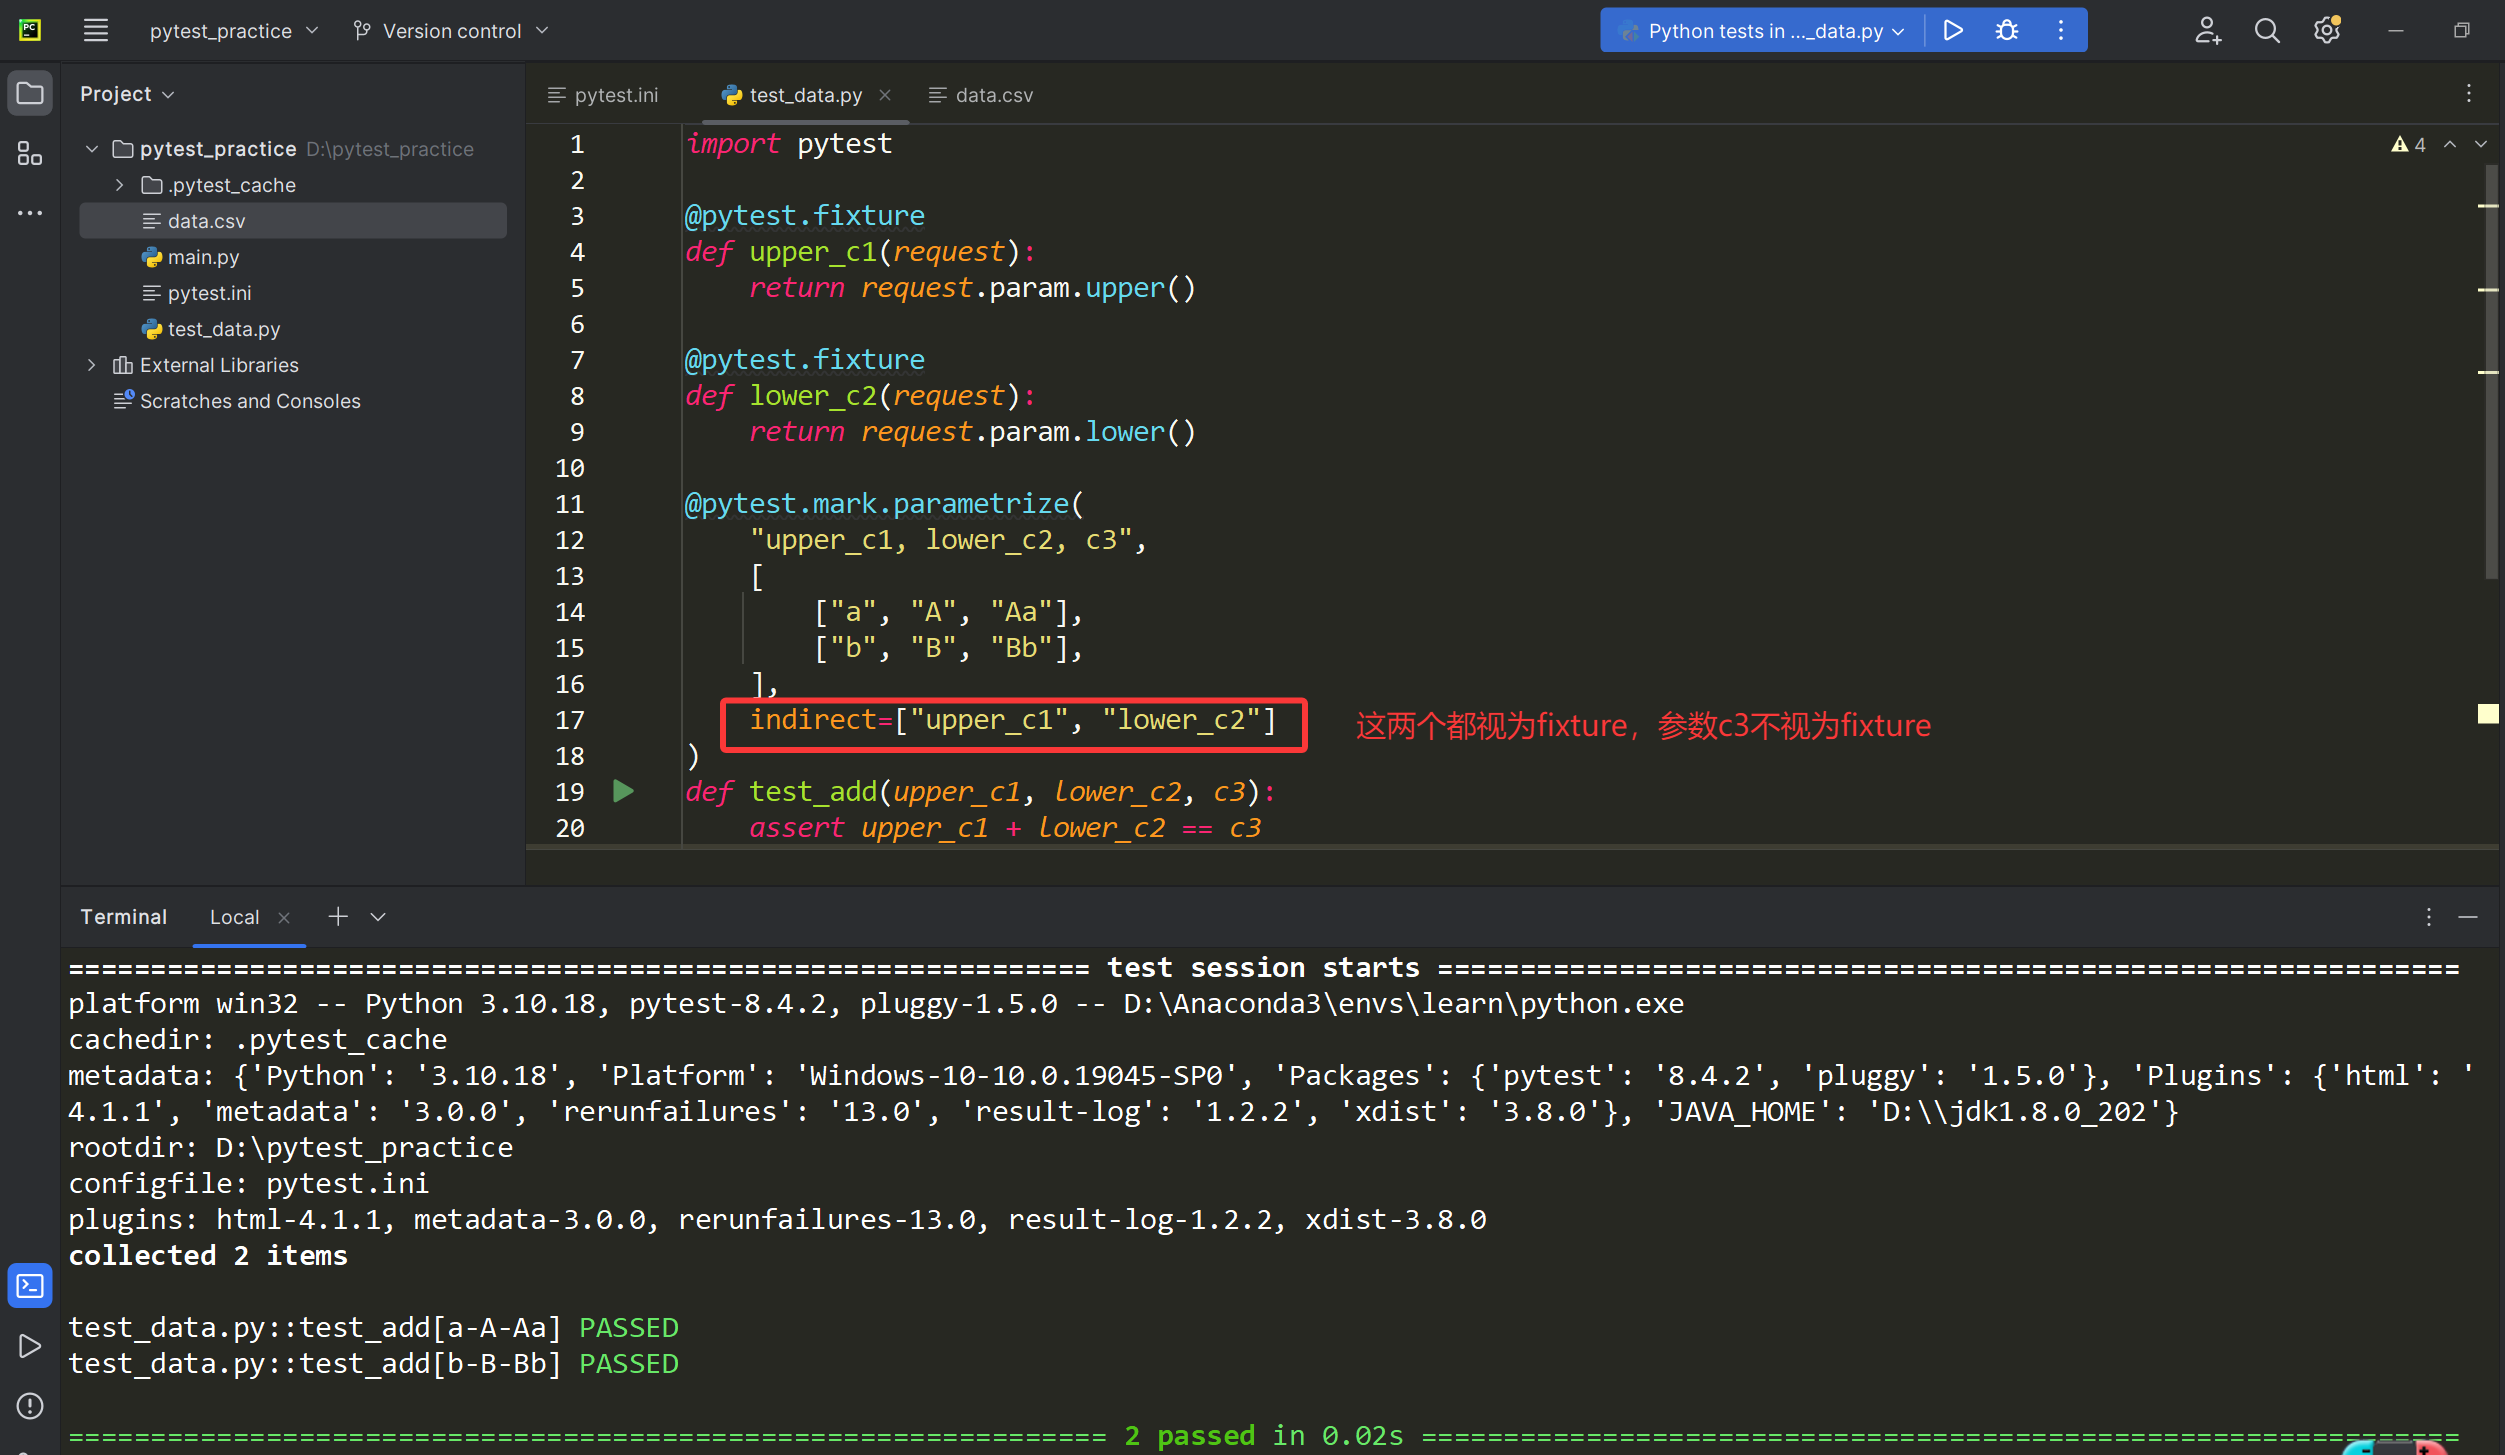Open the run configuration dropdown
This screenshot has width=2505, height=1455.
(x=1765, y=31)
